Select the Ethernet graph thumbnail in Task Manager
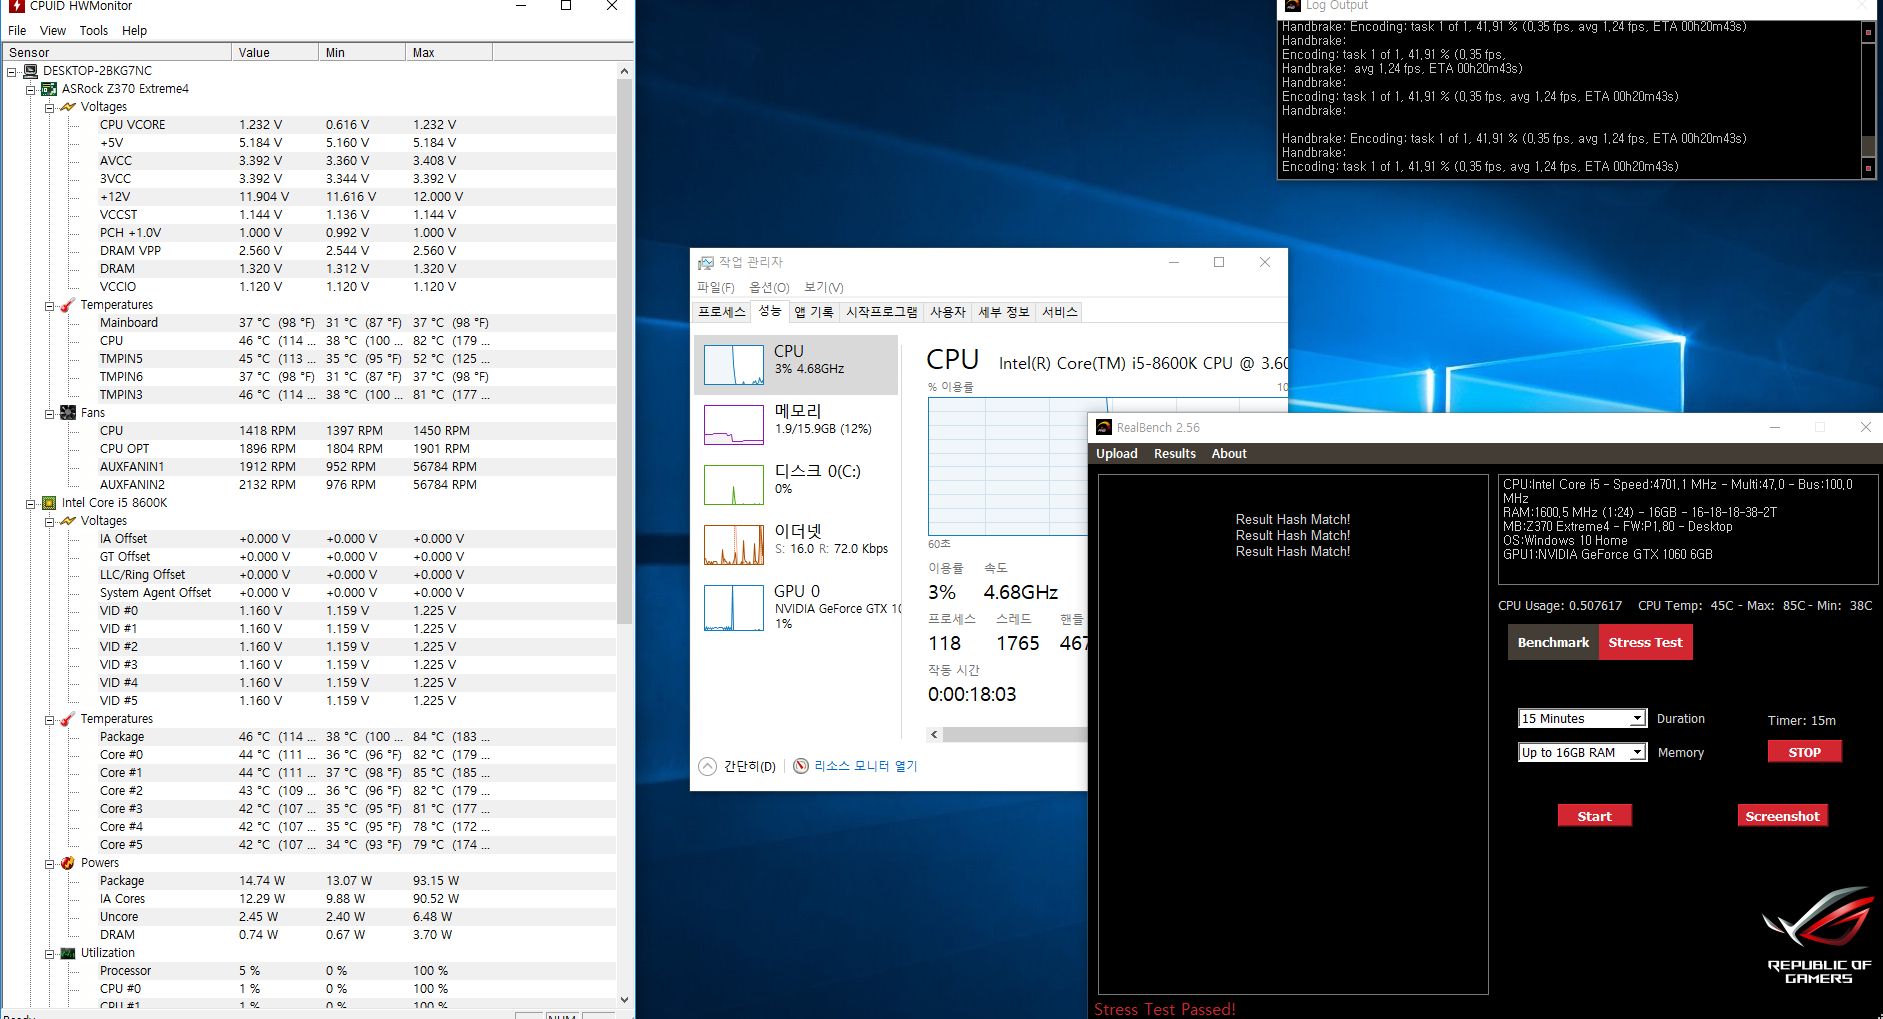Screen dimensions: 1883x1019 734,545
